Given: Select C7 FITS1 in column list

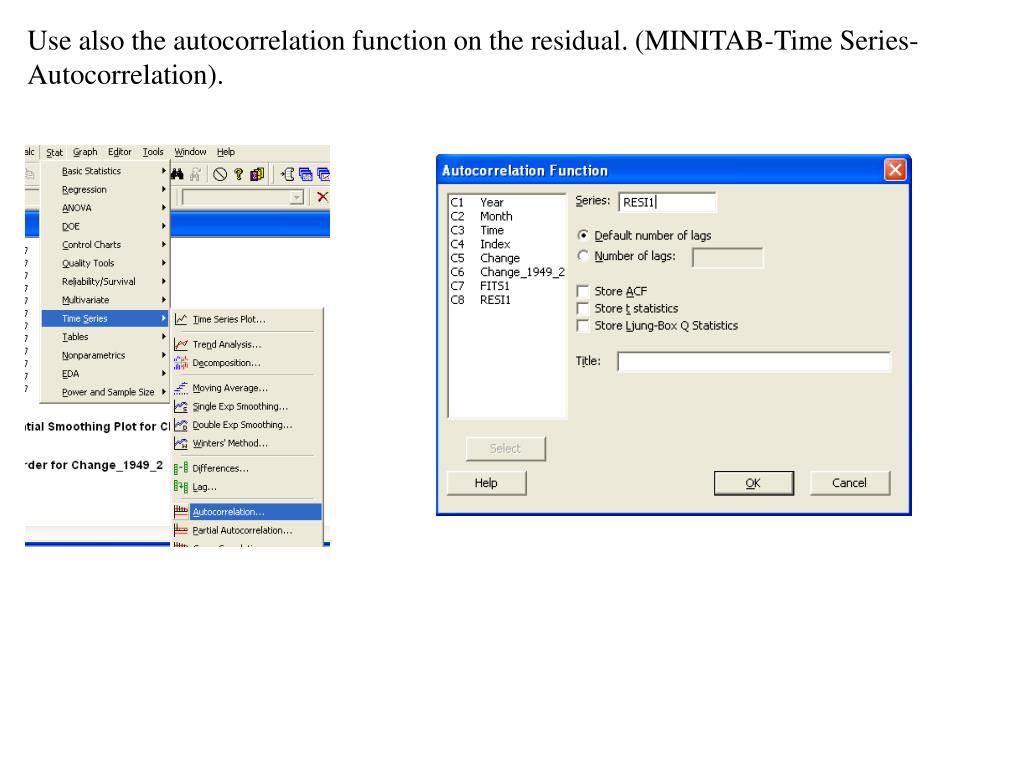Looking at the screenshot, I should tap(481, 286).
